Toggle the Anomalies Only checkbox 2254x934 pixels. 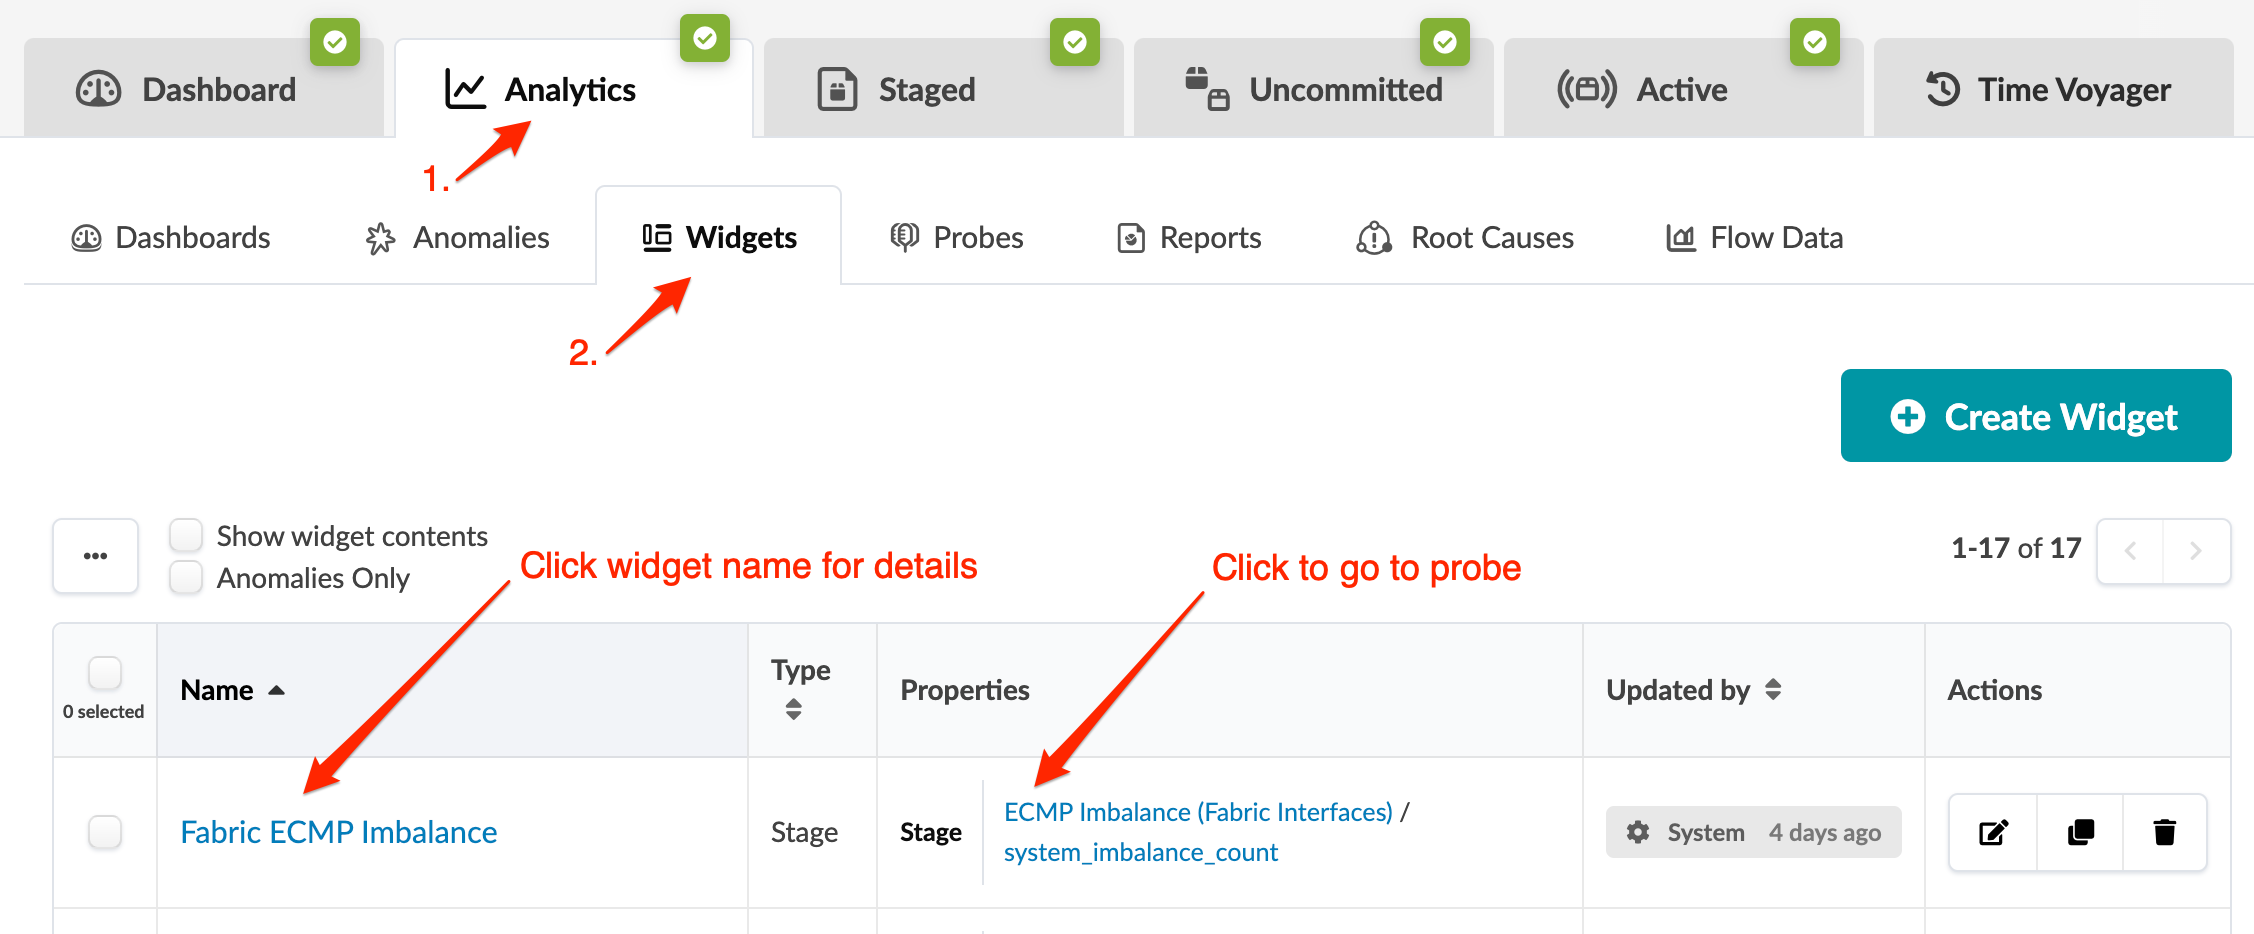186,578
